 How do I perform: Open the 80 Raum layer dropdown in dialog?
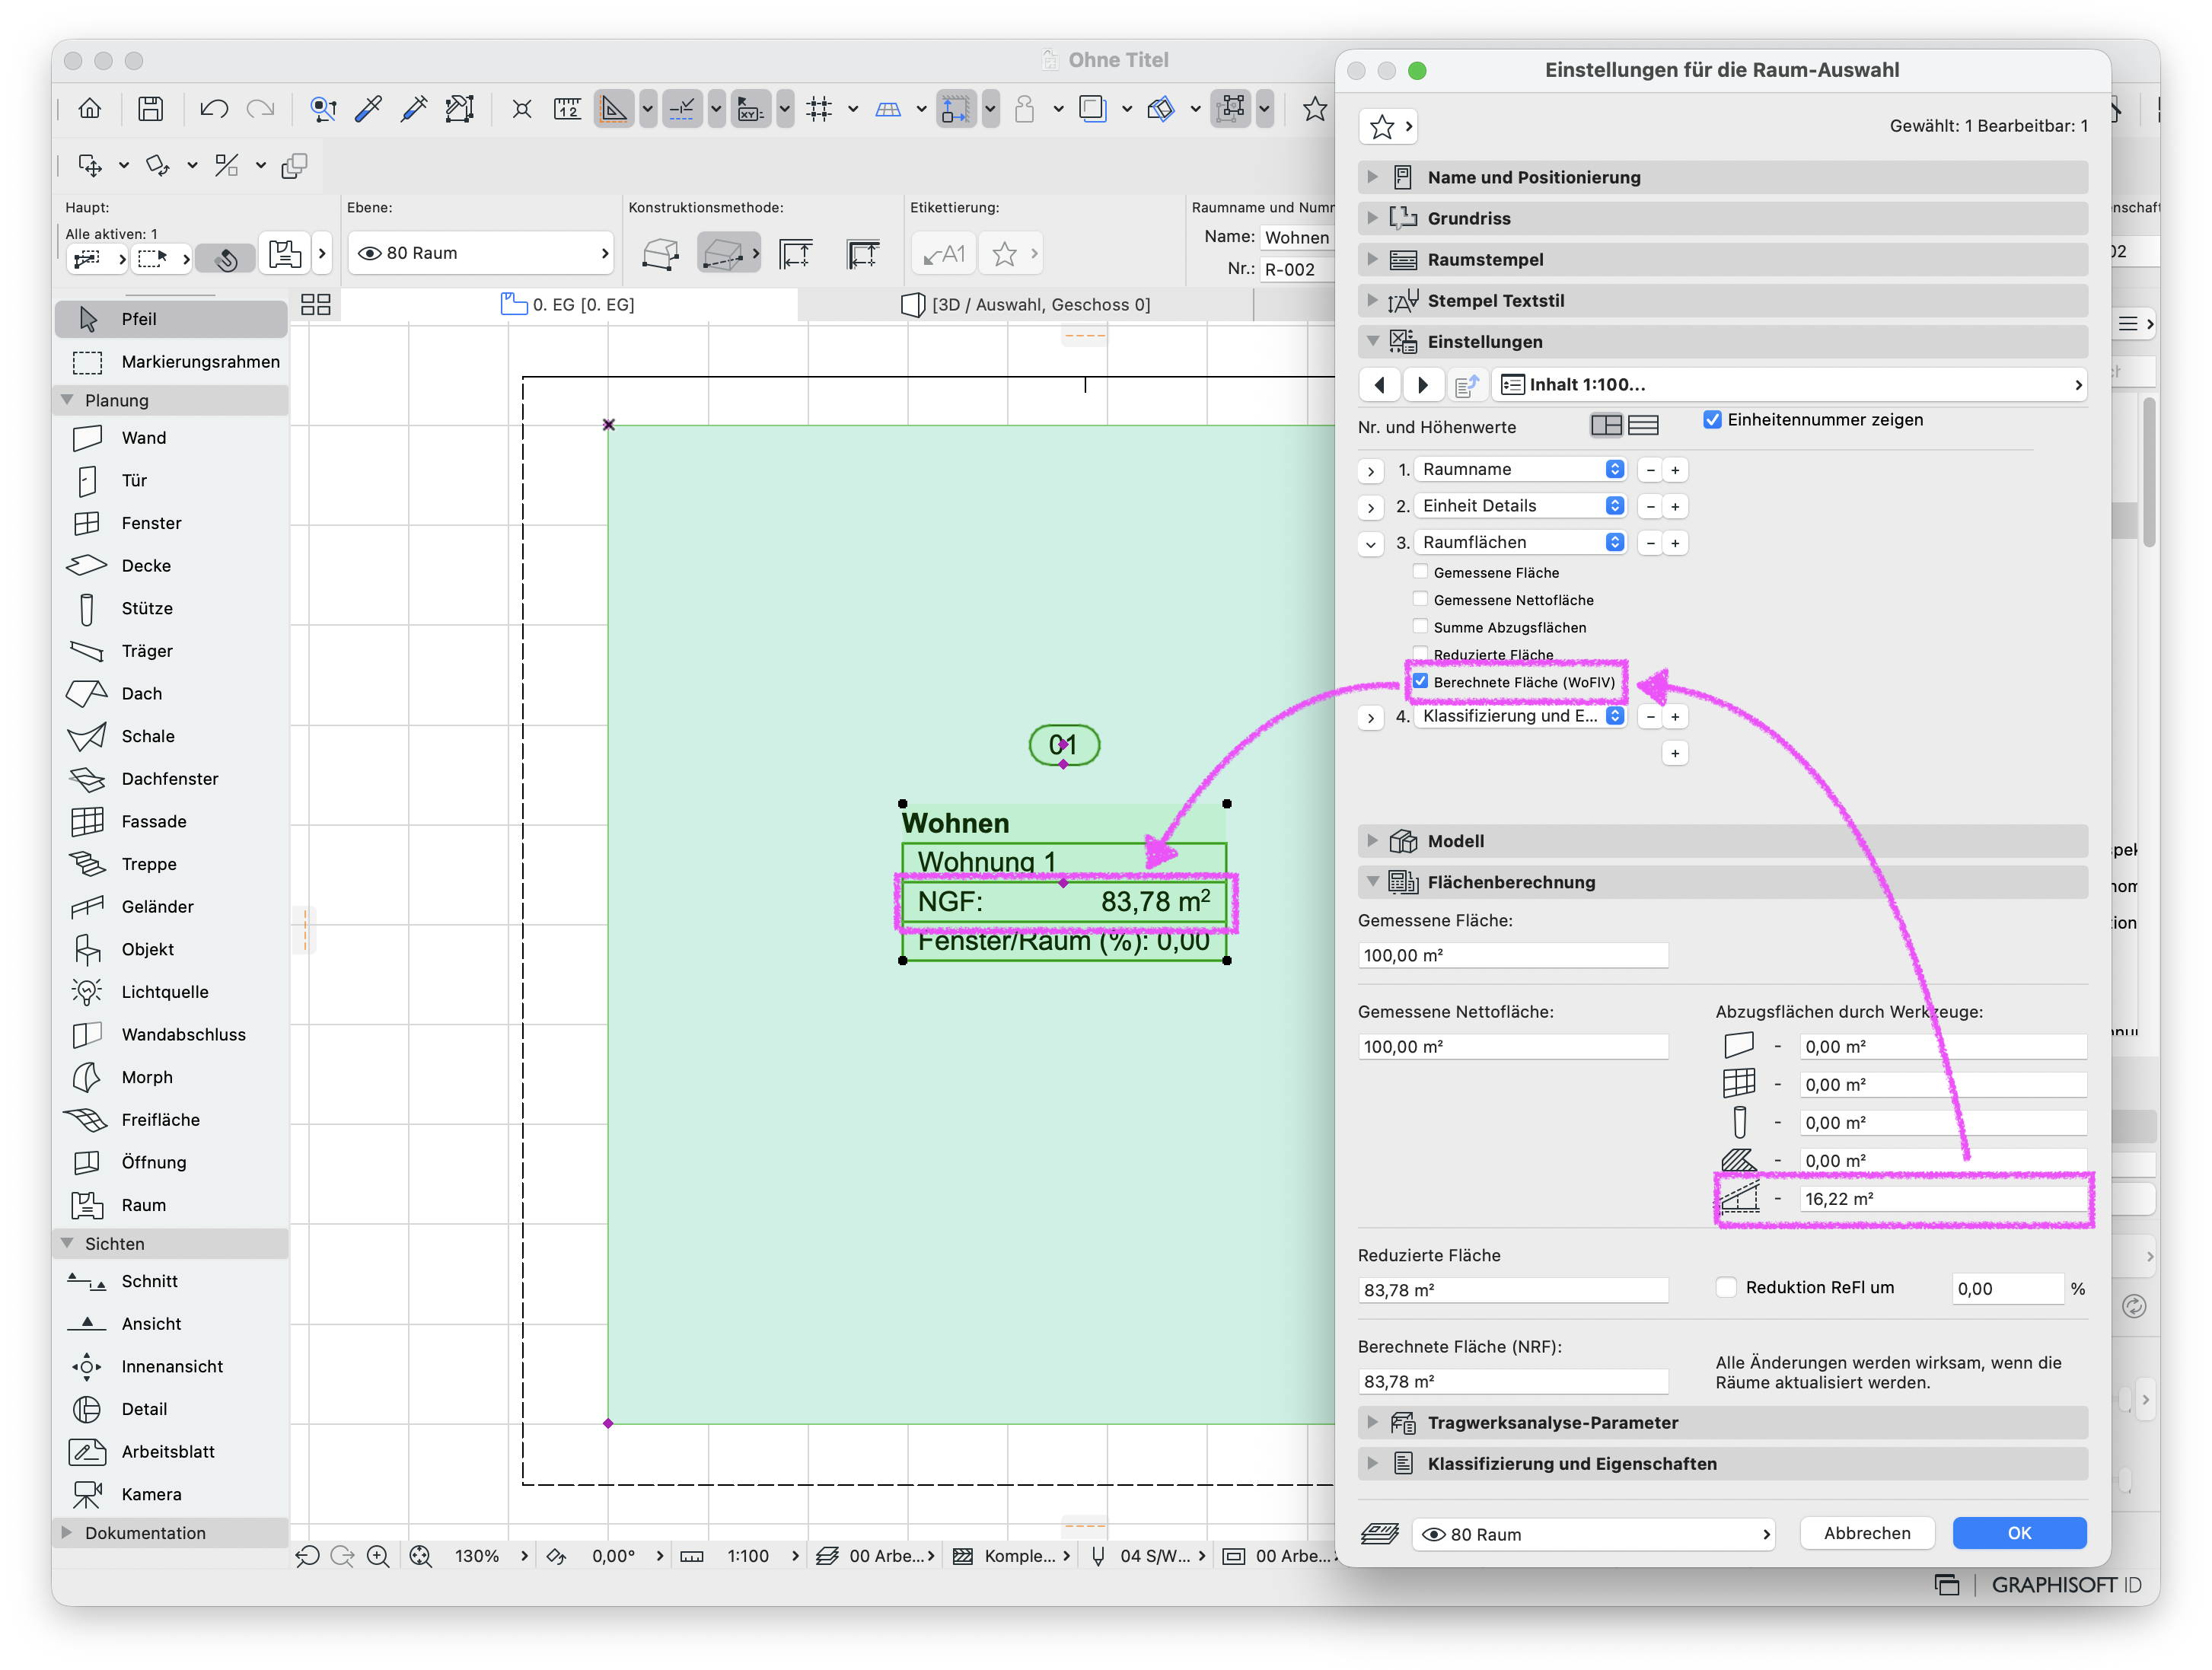coord(1593,1534)
